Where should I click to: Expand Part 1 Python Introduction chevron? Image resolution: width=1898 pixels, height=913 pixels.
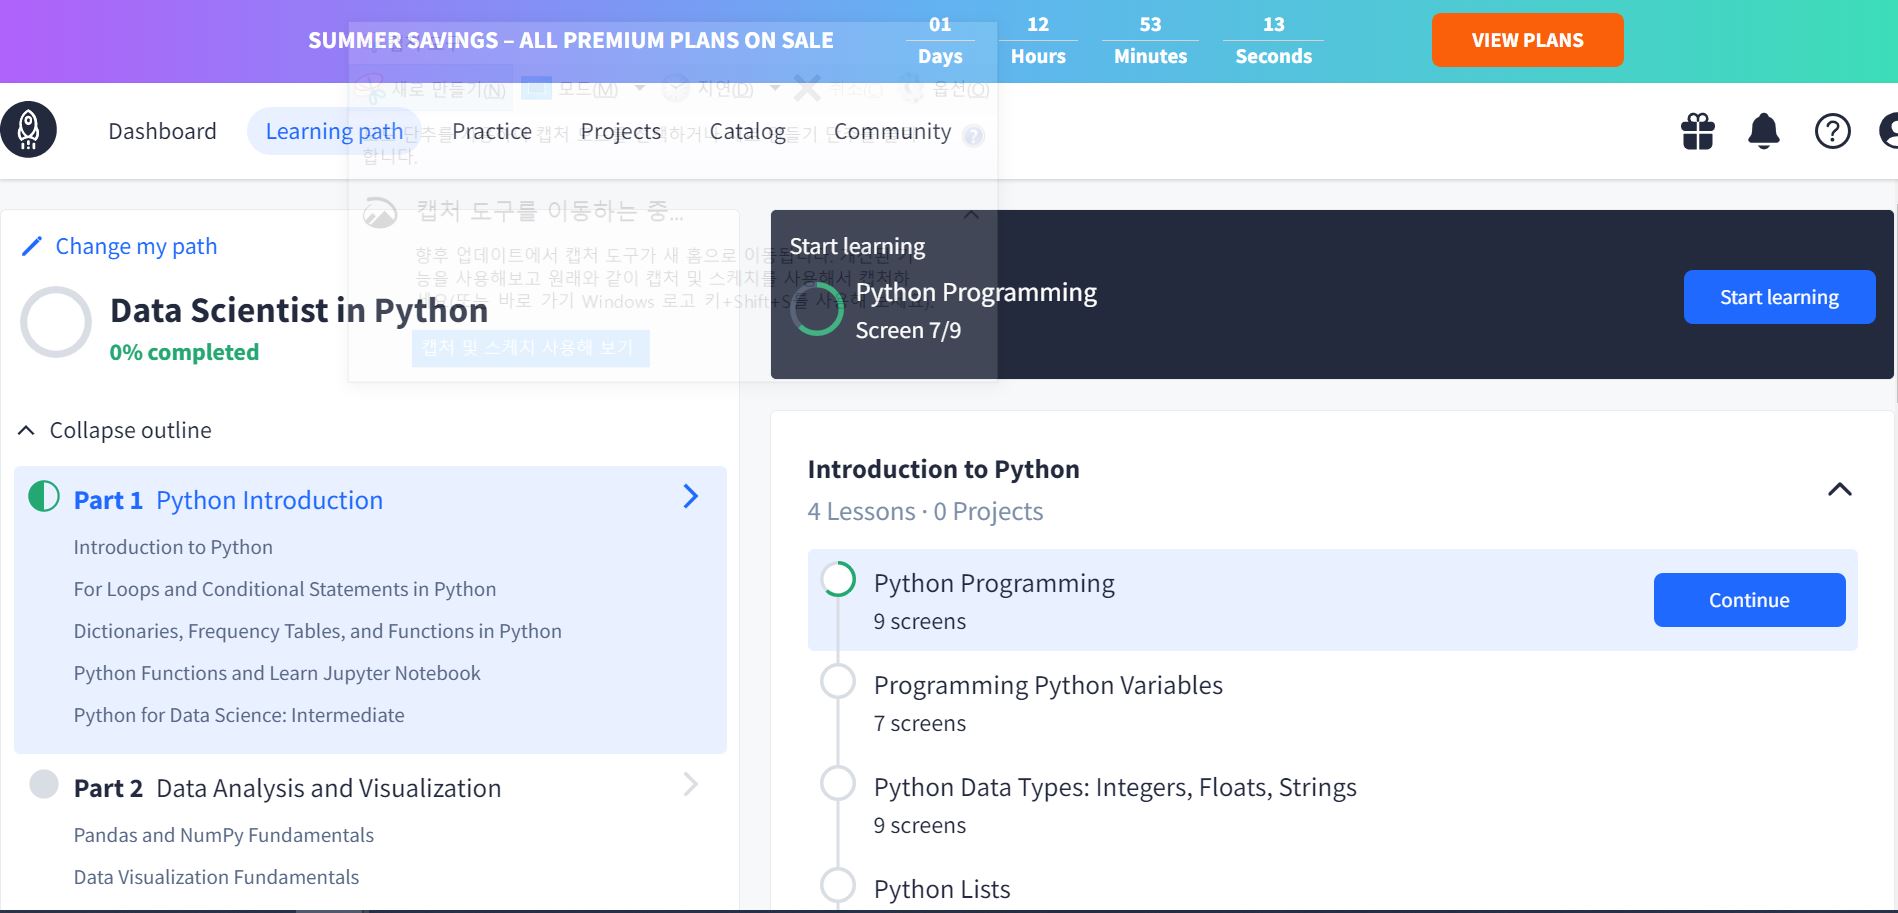pyautogui.click(x=691, y=496)
